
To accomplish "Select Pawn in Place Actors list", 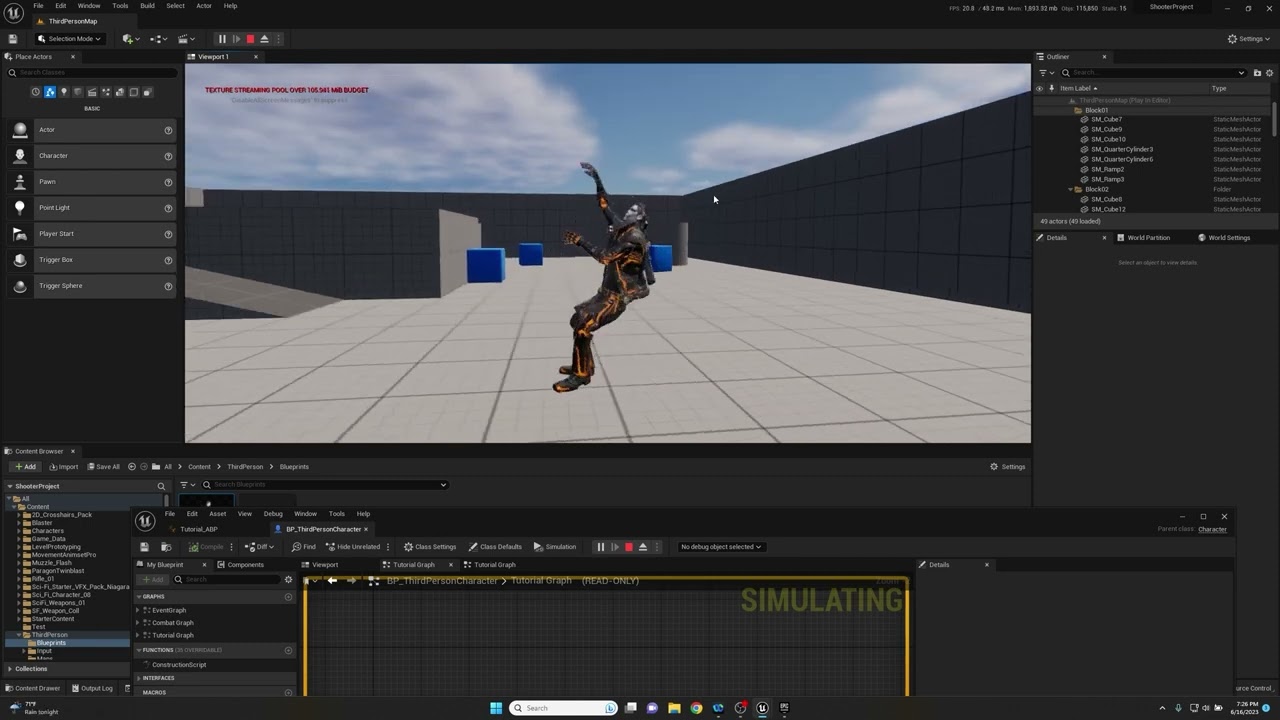I will click(90, 182).
